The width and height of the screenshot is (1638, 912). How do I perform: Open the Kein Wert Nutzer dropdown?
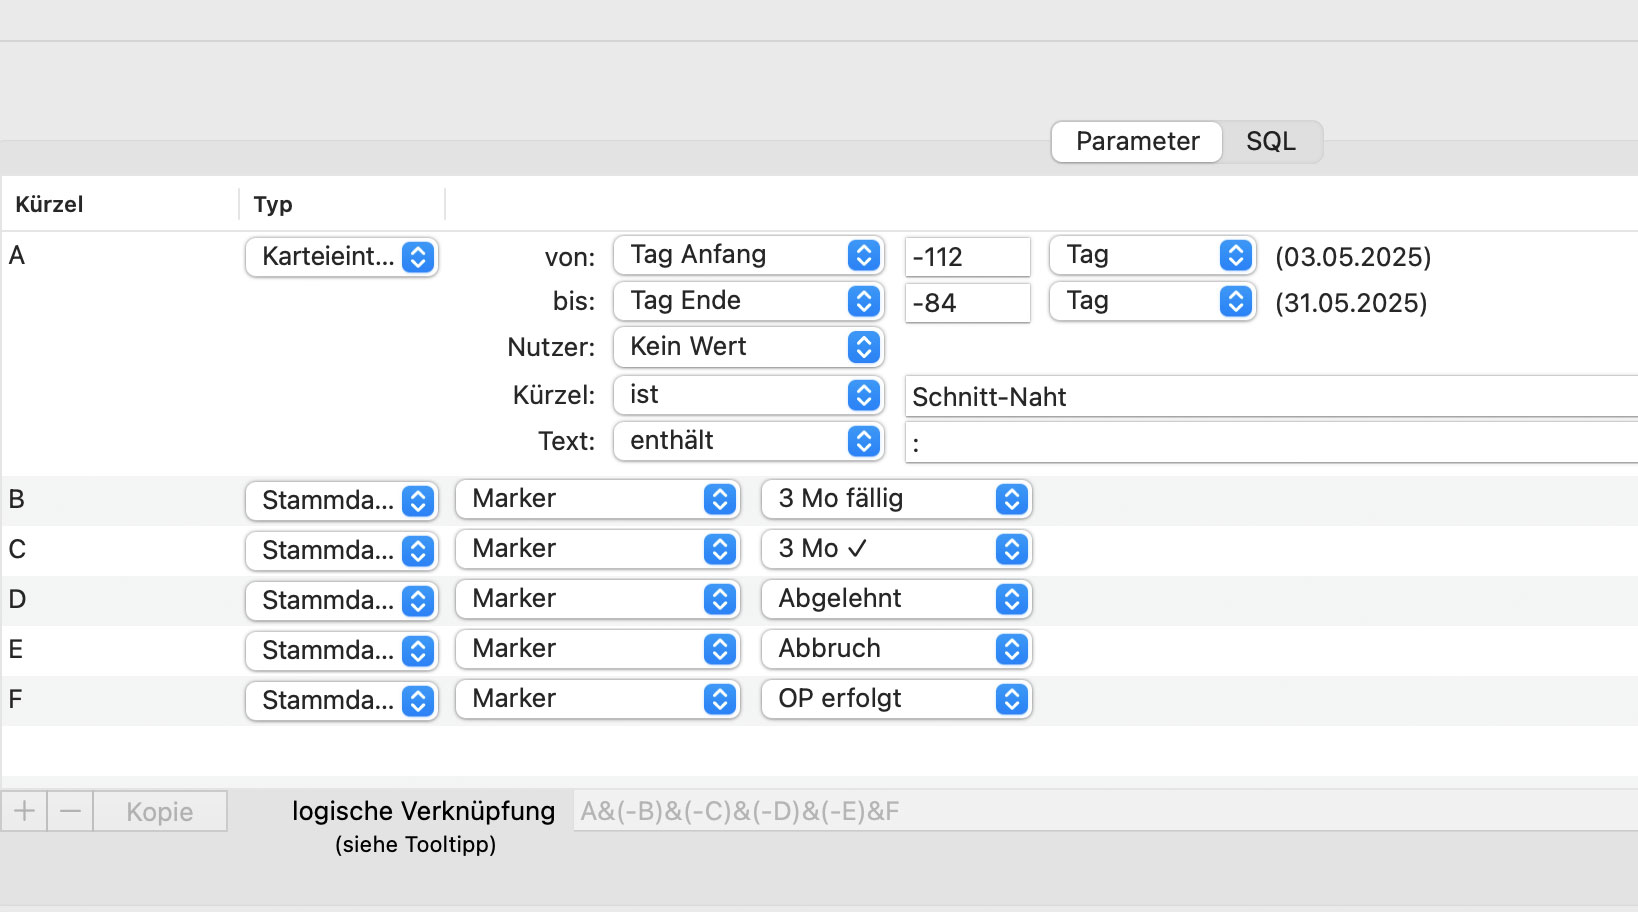click(748, 347)
